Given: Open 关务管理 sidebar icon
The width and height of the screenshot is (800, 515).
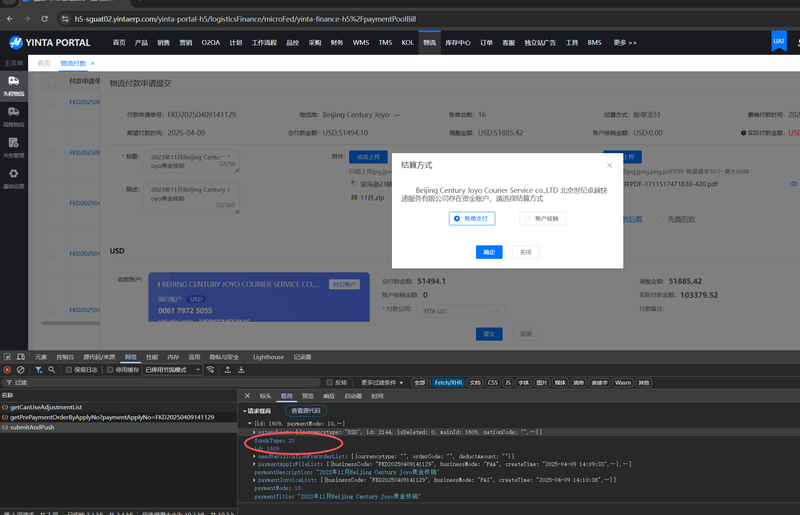Looking at the screenshot, I should click(x=14, y=148).
